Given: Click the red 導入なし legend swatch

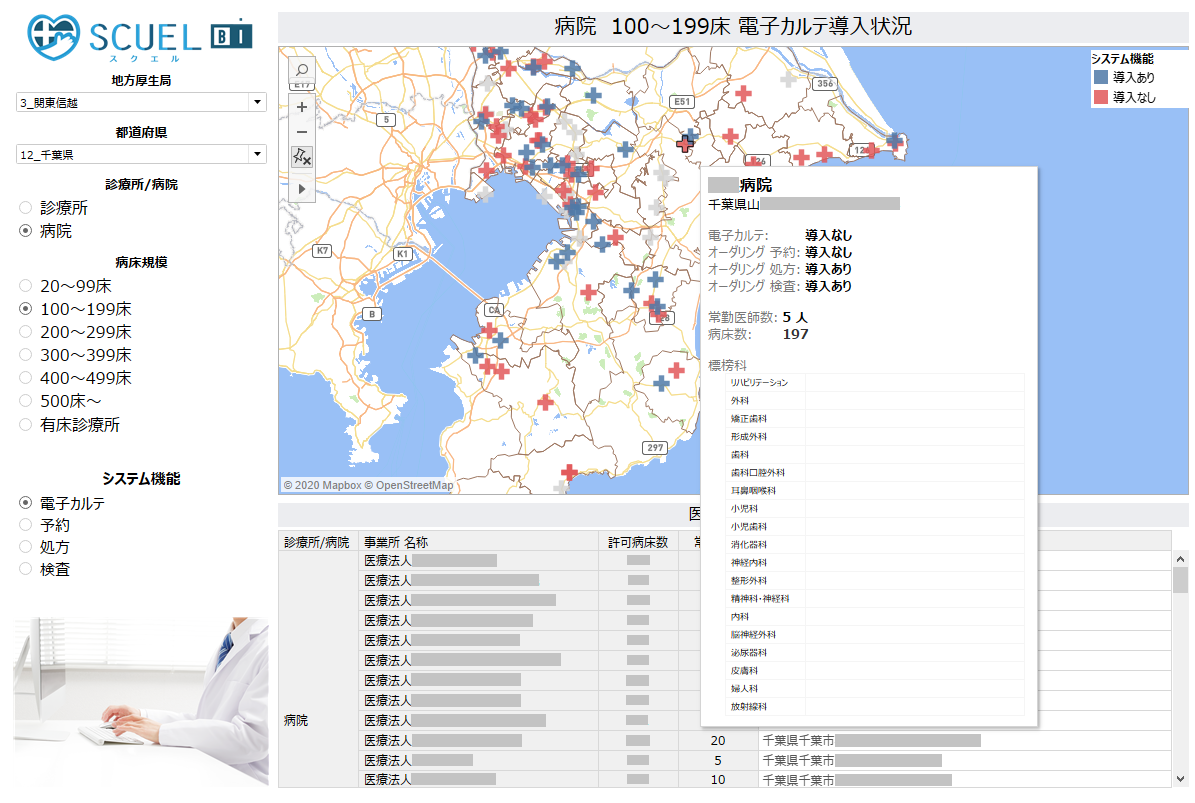Looking at the screenshot, I should pos(1101,97).
